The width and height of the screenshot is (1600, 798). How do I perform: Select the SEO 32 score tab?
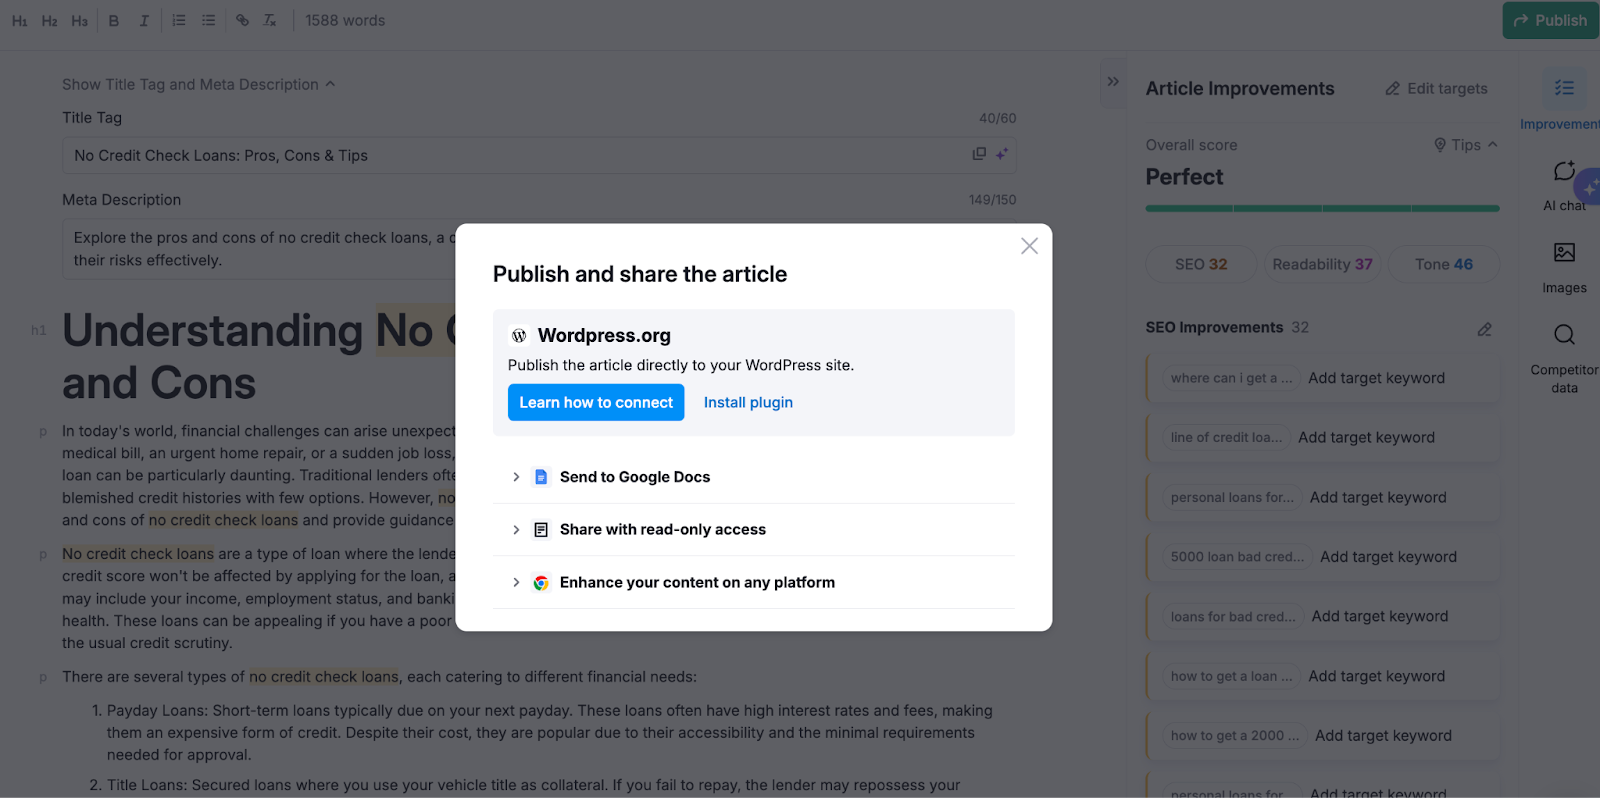coord(1200,264)
